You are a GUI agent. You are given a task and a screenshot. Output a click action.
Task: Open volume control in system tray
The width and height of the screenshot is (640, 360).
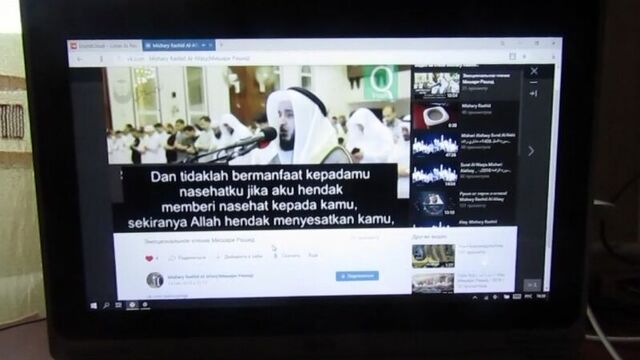click(495, 297)
